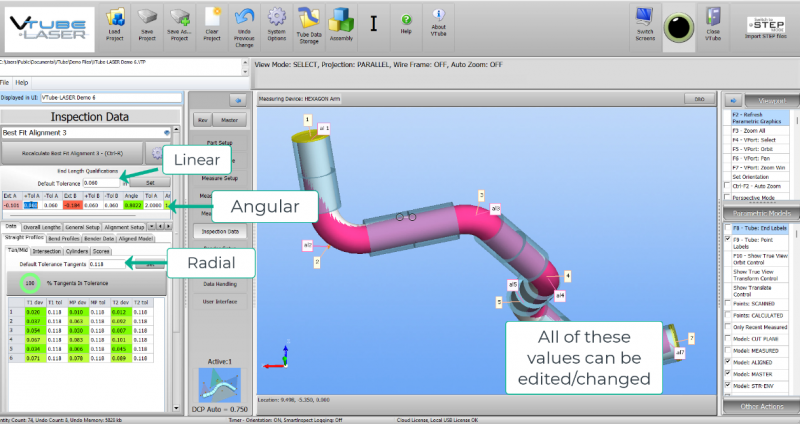Image resolution: width=800 pixels, height=424 pixels.
Task: Click the End Length Default Tolerance field
Action: click(x=101, y=183)
